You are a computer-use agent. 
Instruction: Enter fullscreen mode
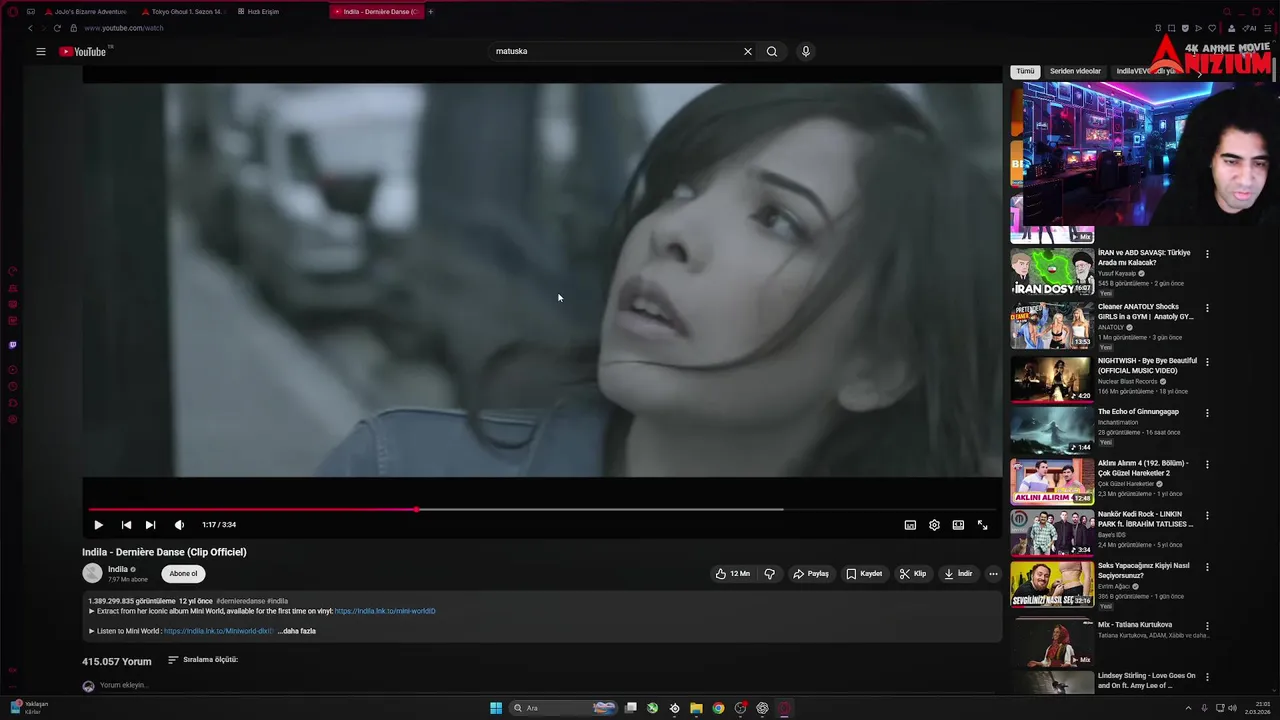pos(982,525)
